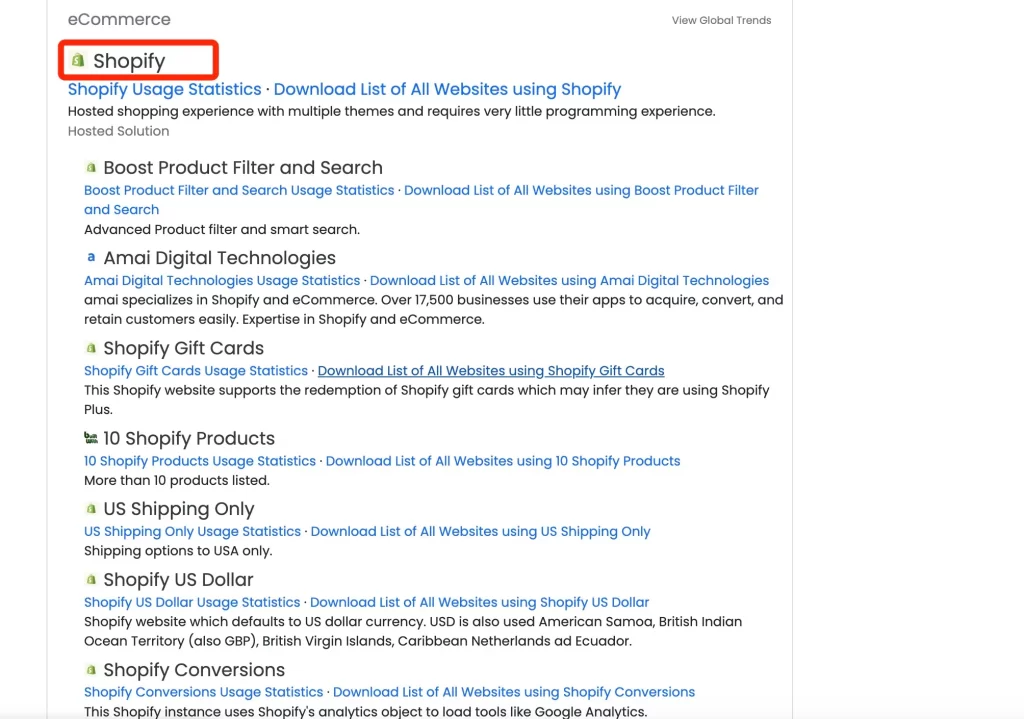Click the Shopify Gift Cards heading
1024x719 pixels.
click(x=184, y=348)
